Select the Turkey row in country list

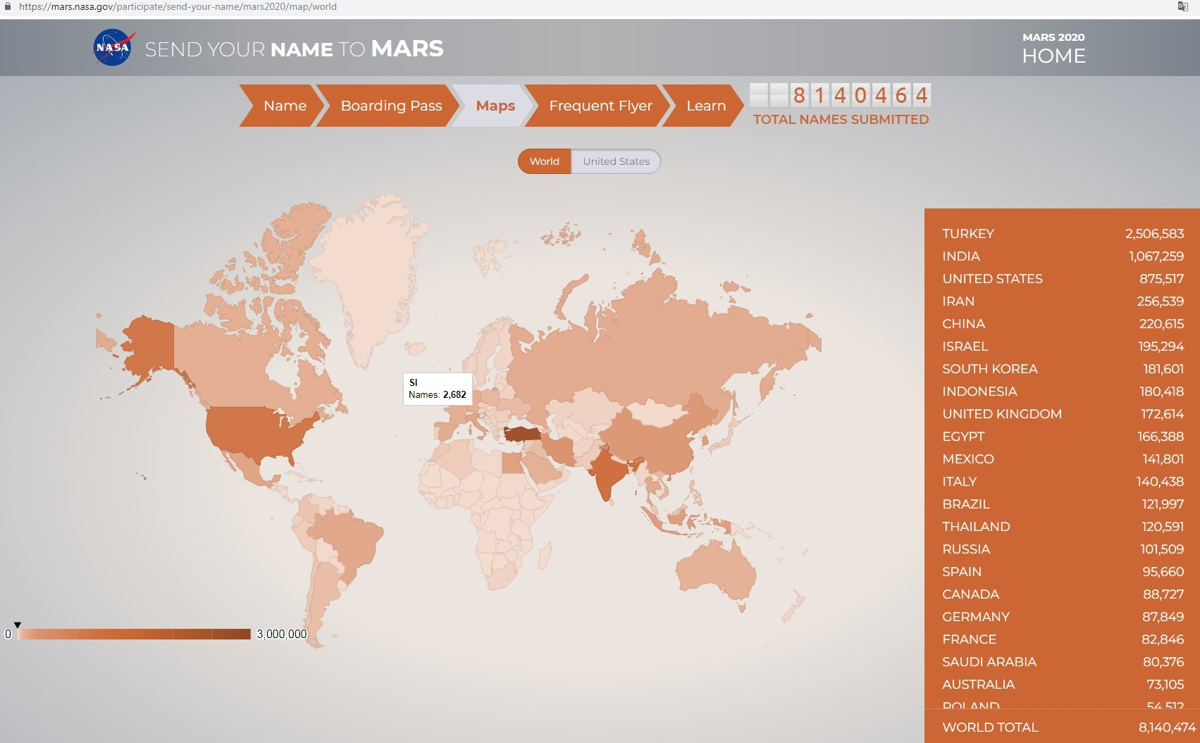click(1062, 234)
